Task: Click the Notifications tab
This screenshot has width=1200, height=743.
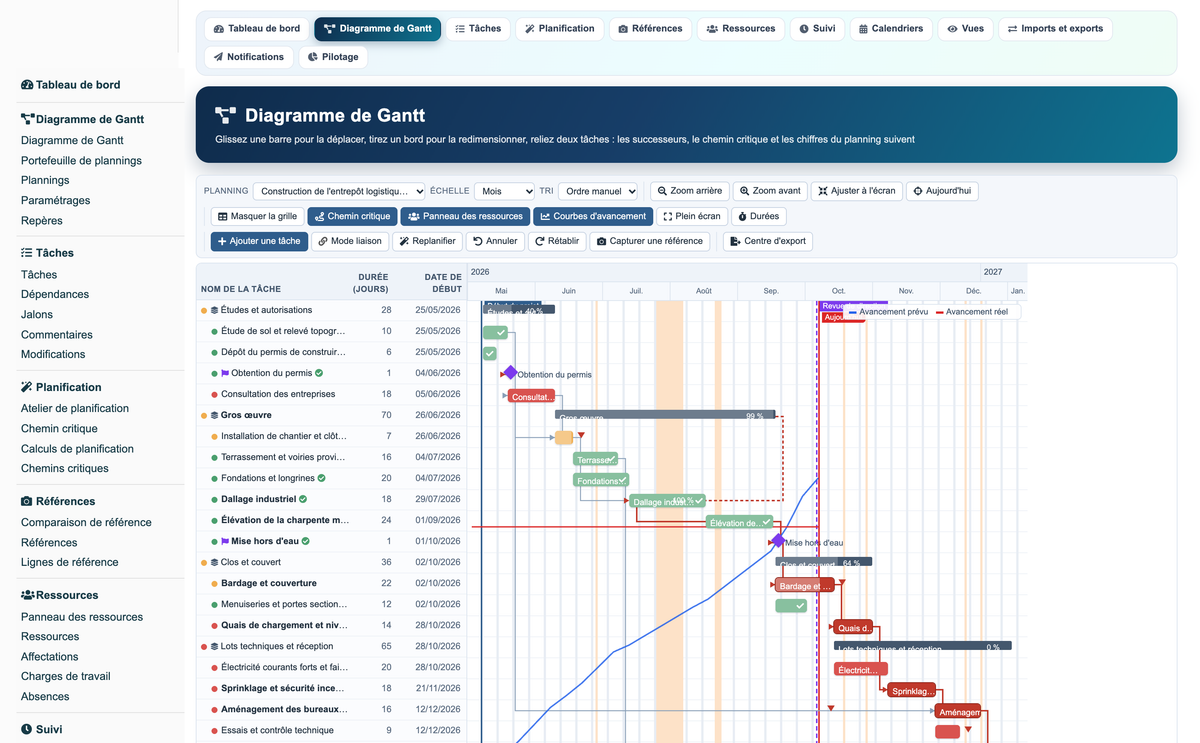Action: tap(248, 57)
